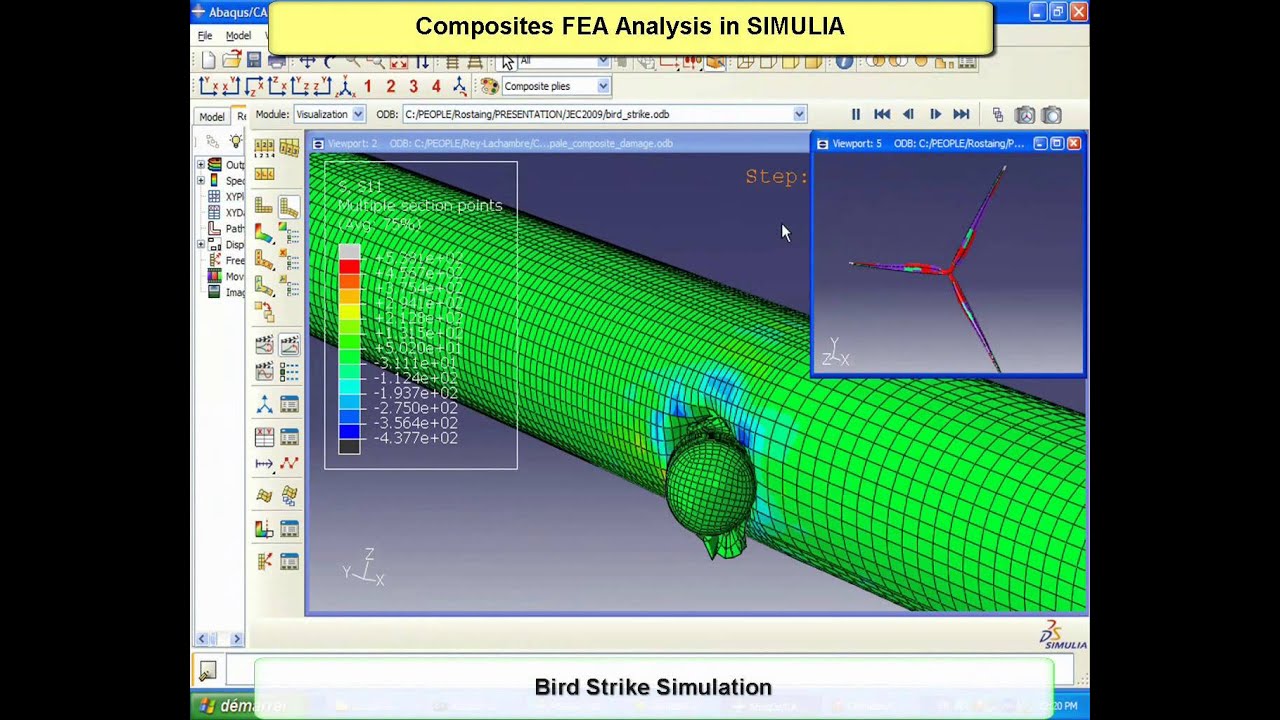The width and height of the screenshot is (1280, 720).
Task: Click the command line prompt icon
Action: (207, 671)
